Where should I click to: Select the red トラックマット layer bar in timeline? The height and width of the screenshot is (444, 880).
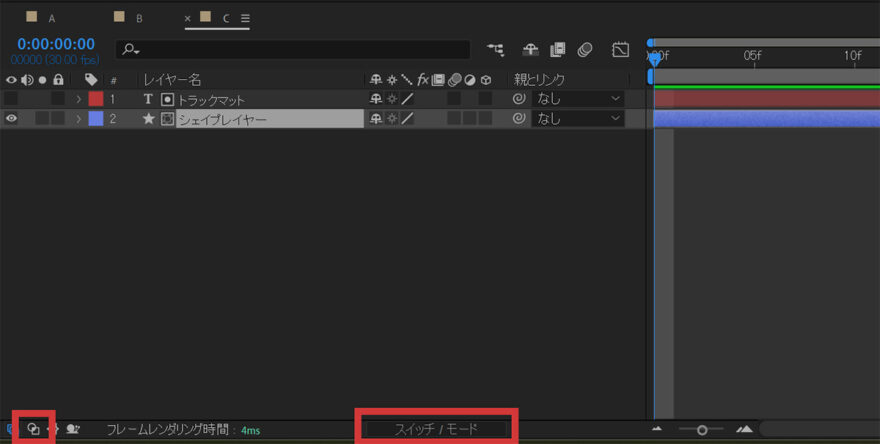point(767,99)
